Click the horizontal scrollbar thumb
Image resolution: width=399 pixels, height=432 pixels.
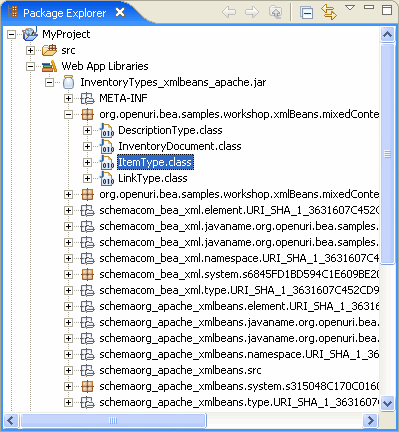113,420
